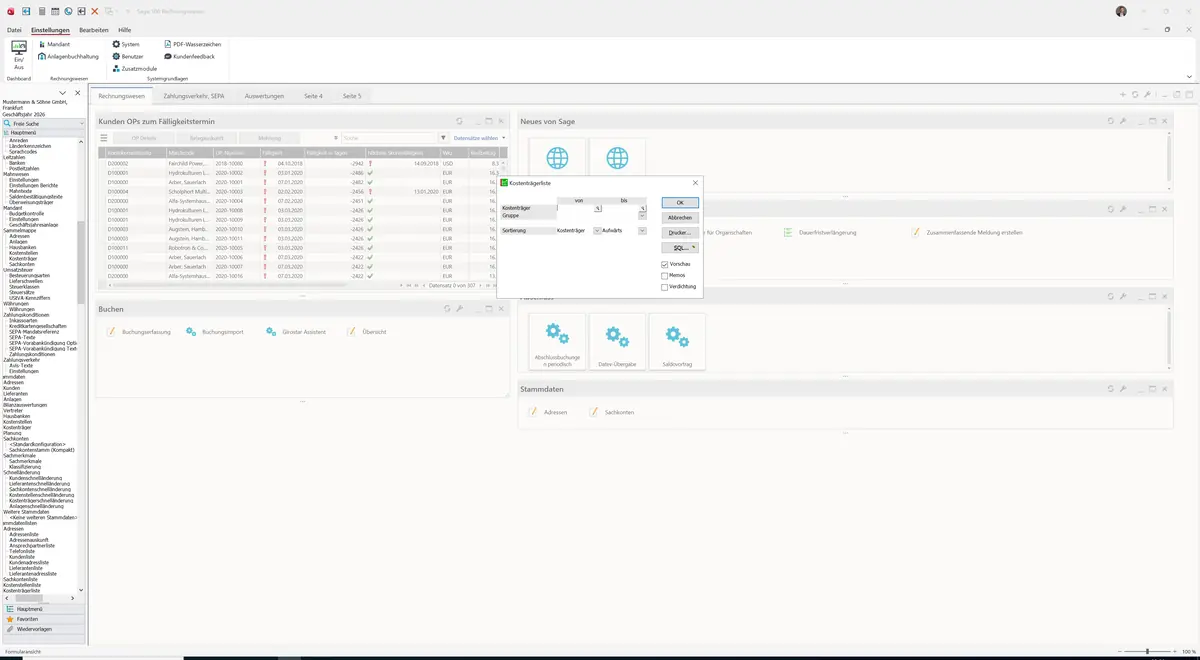Open the Aufwärts sort direction dropdown
Viewport: 1200px width, 660px height.
(x=642, y=230)
